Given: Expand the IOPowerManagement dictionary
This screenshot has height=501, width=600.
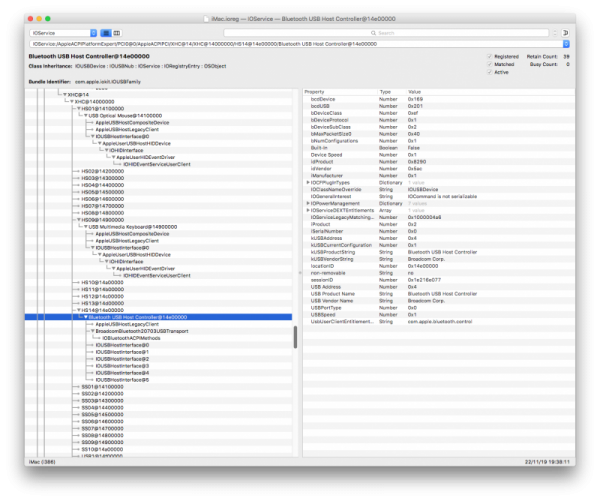Looking at the screenshot, I should pos(308,203).
